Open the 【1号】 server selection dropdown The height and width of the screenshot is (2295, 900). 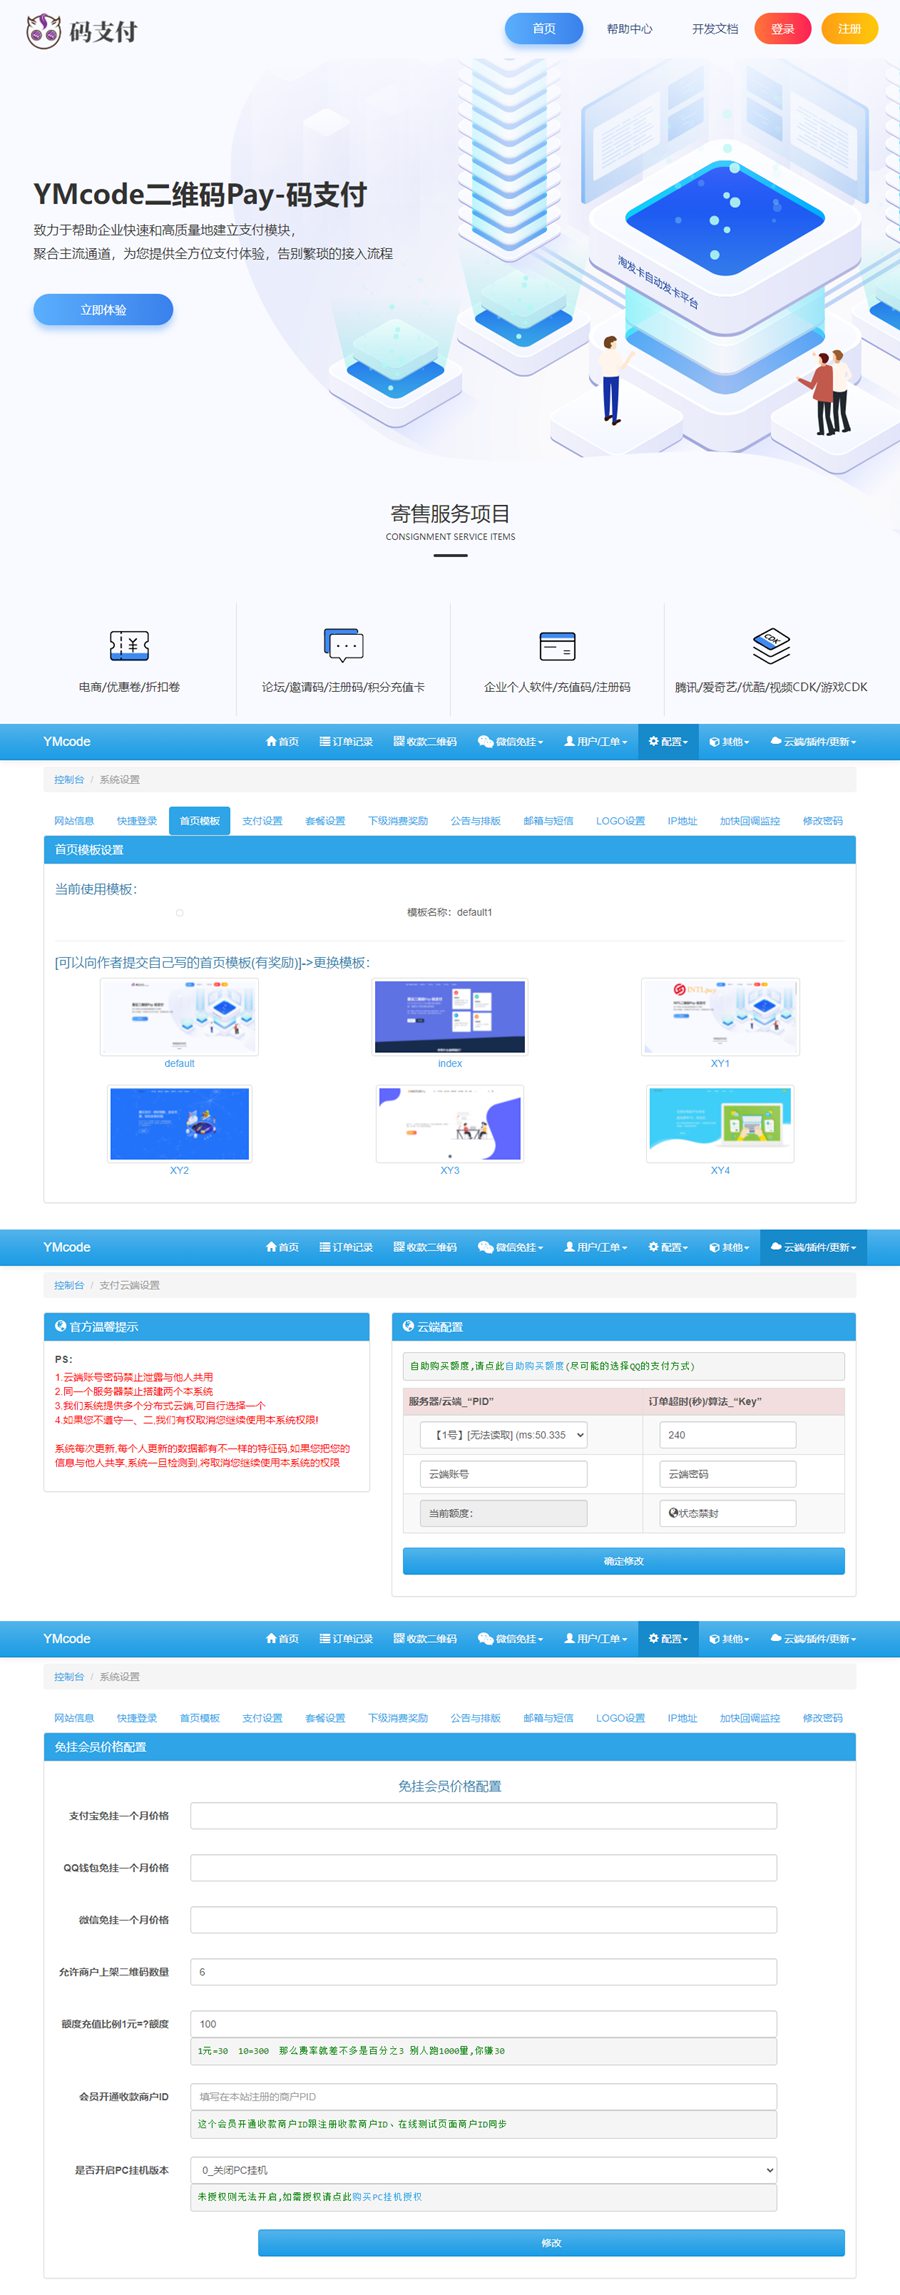pos(503,1435)
